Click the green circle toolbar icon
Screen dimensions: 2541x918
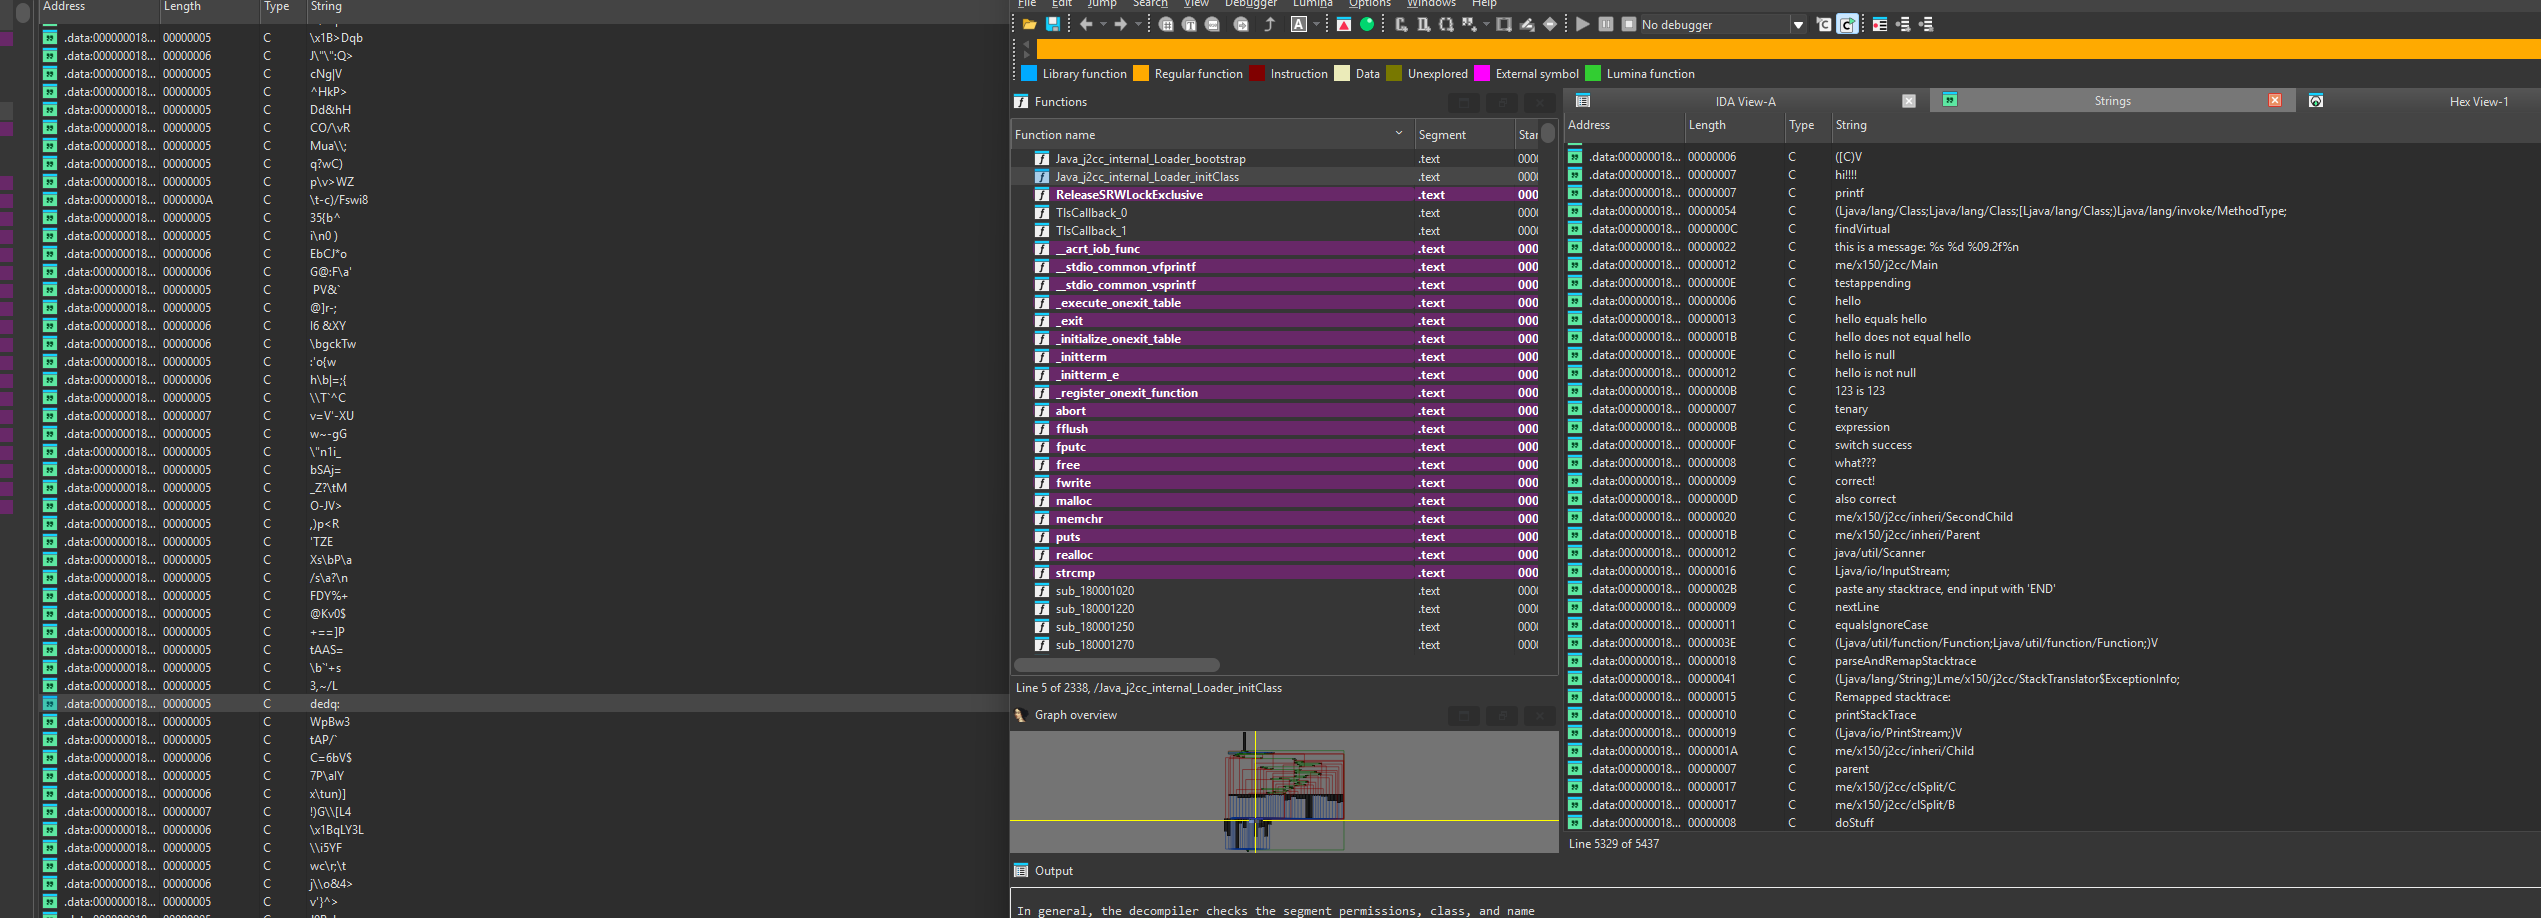1367,25
